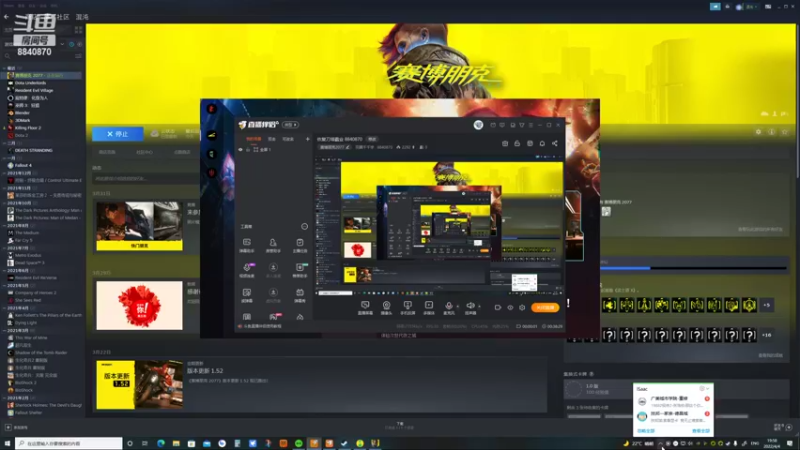This screenshot has width=800, height=450.
Task: Select the 我的场景 tab in Douyu
Action: point(254,139)
